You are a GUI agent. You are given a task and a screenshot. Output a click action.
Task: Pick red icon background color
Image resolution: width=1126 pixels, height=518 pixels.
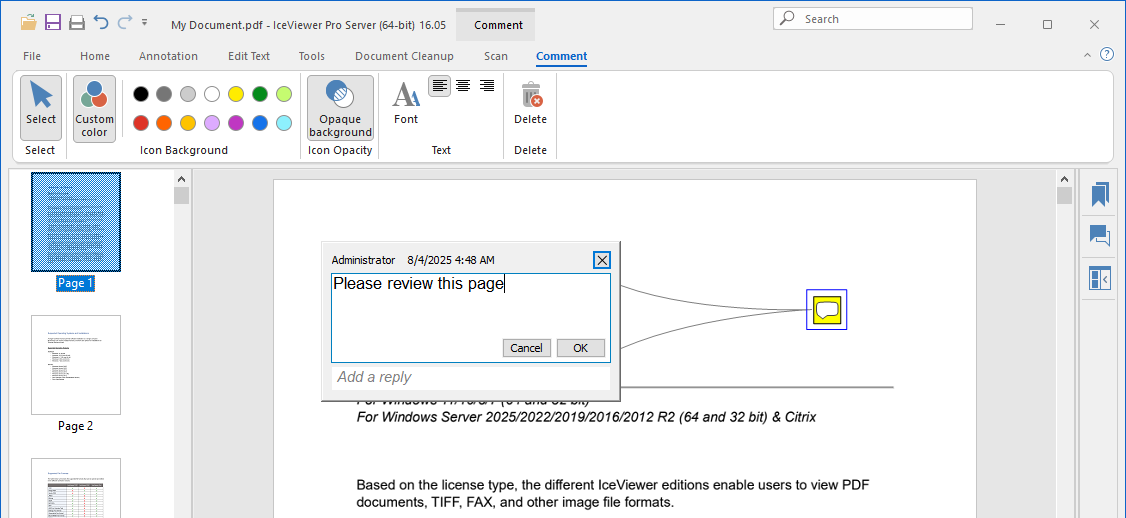click(x=141, y=123)
